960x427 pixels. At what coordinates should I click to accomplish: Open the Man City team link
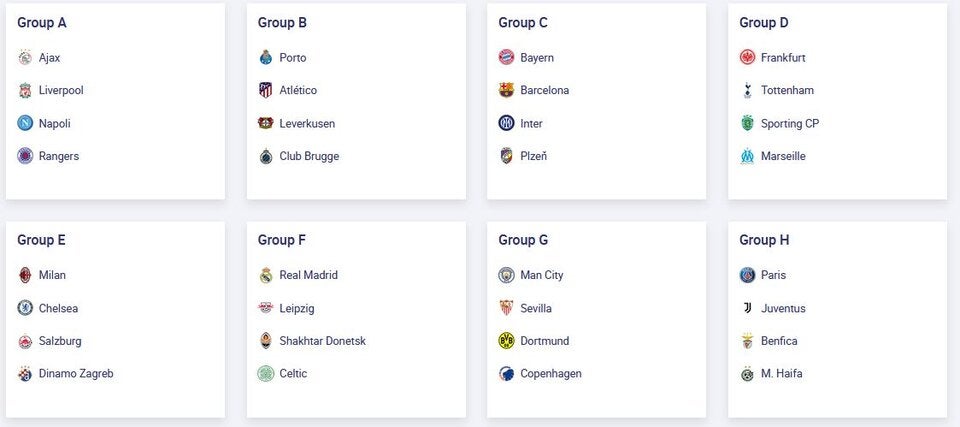[542, 275]
